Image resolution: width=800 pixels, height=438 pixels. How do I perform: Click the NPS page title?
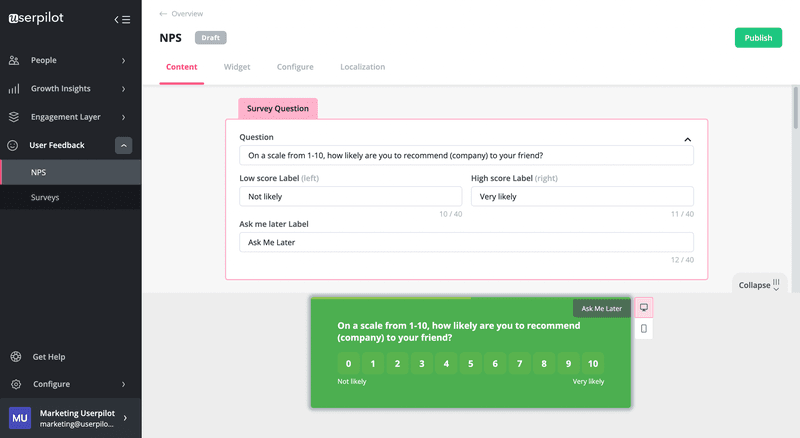point(170,38)
